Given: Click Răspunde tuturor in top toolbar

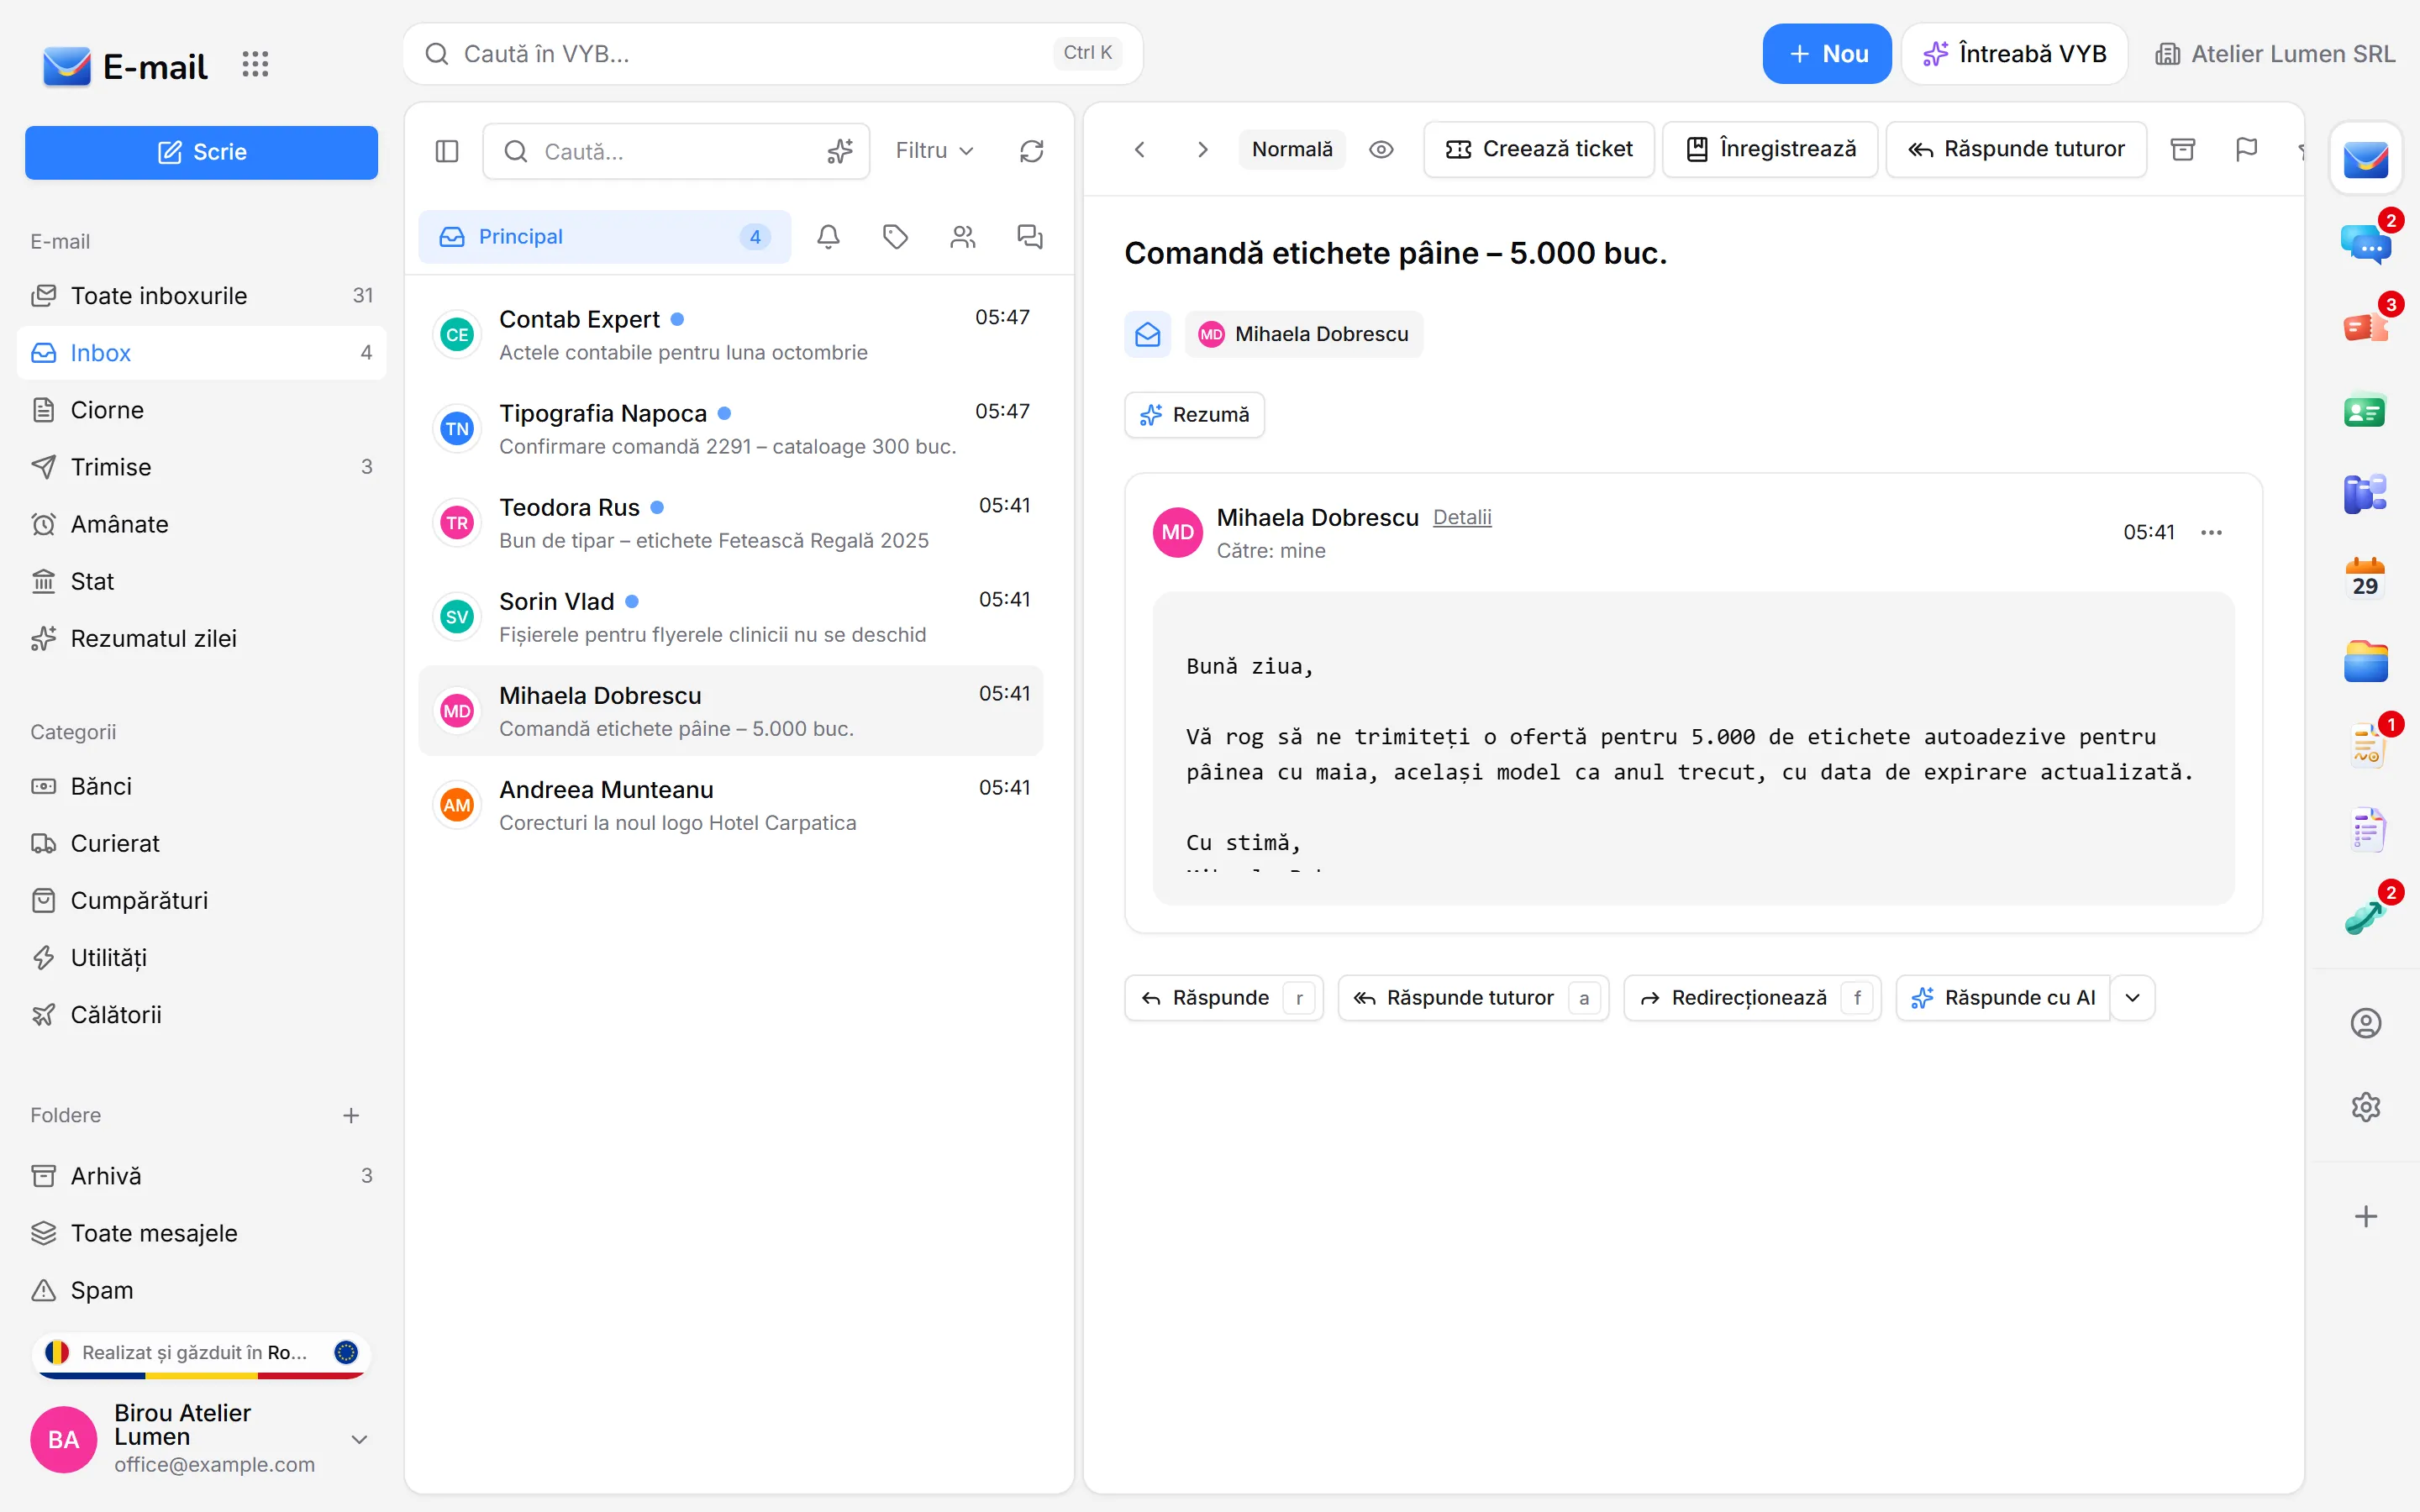Looking at the screenshot, I should point(2016,150).
